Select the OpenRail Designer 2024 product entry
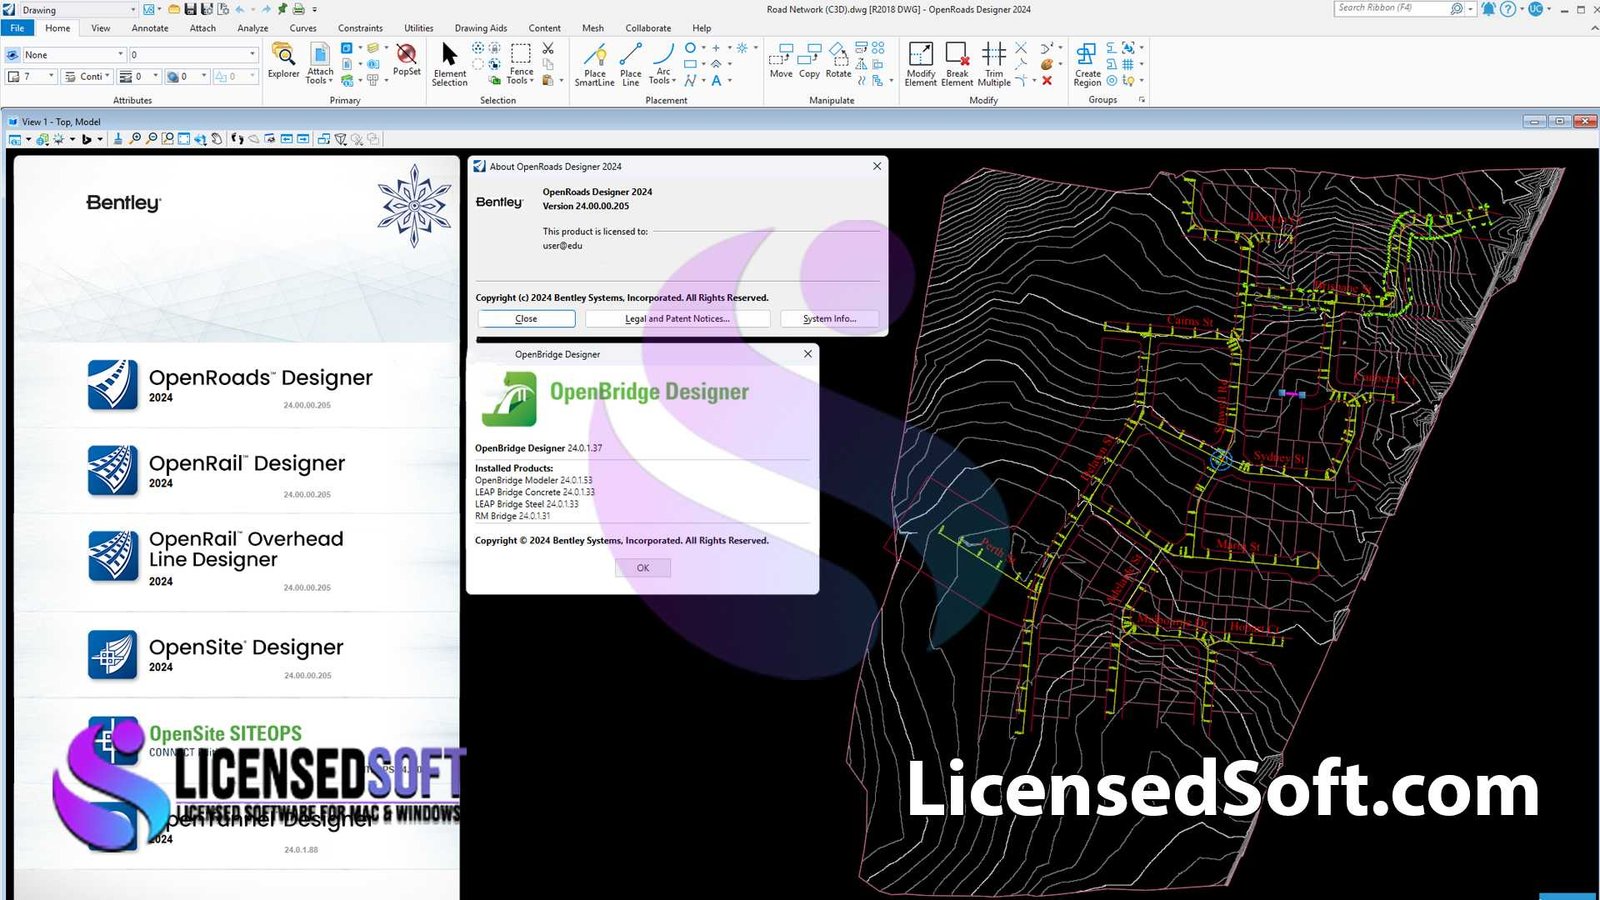The image size is (1600, 900). click(x=237, y=472)
